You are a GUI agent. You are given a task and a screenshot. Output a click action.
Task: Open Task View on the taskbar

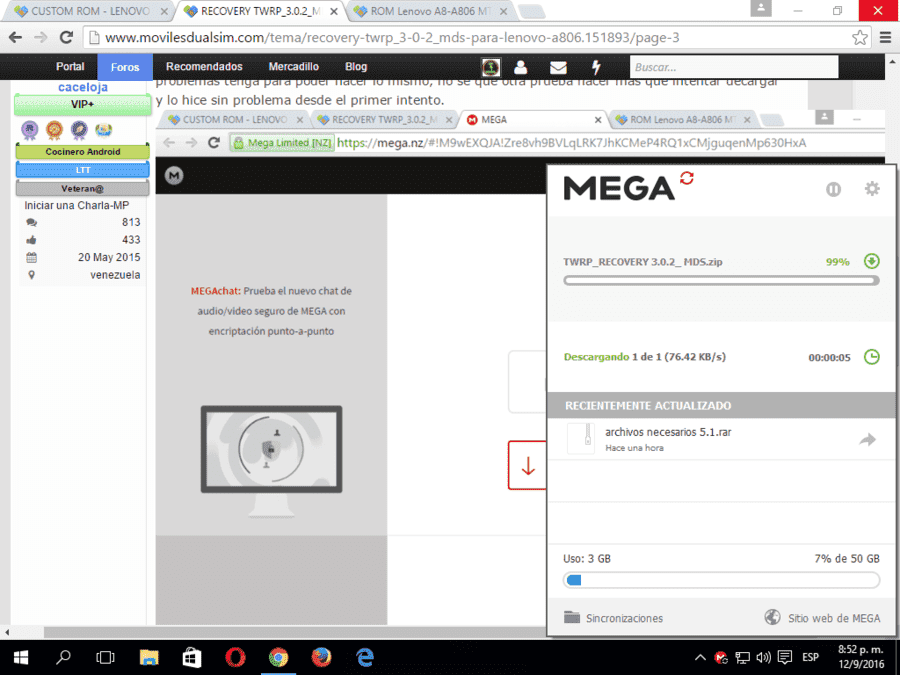pyautogui.click(x=106, y=657)
